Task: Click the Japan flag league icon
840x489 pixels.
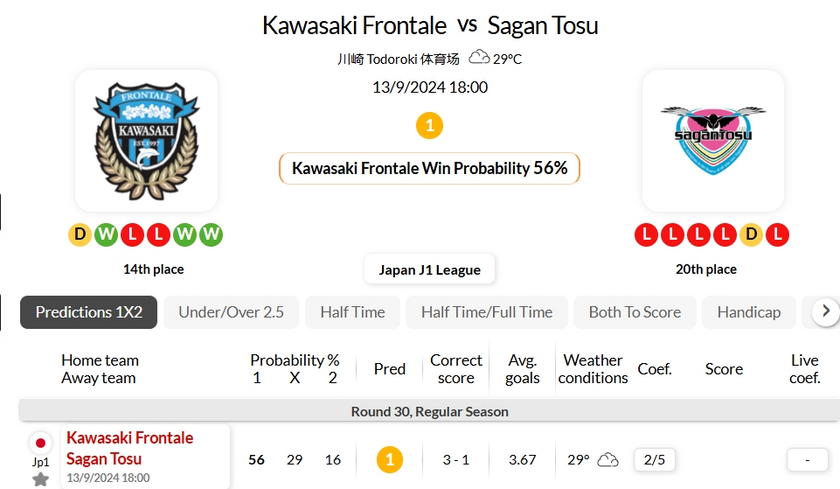Action: (x=40, y=443)
